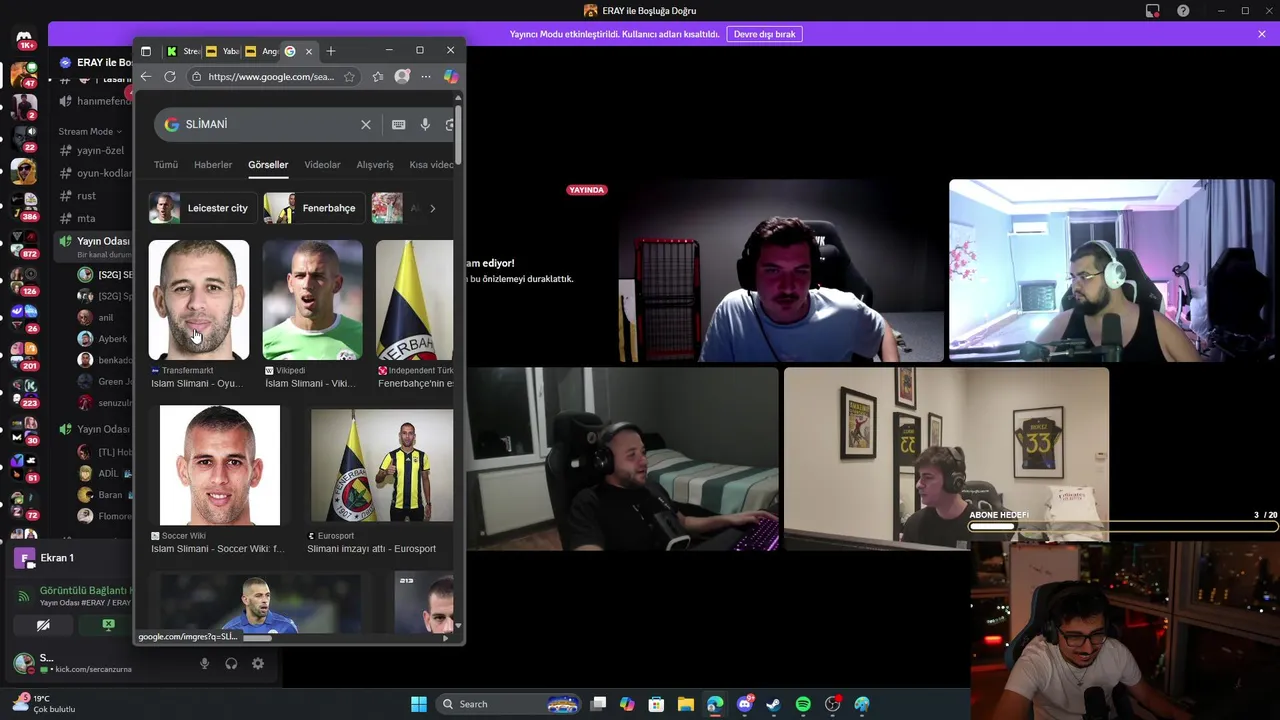Viewport: 1280px width, 720px height.
Task: Select the Alışveriş search tab
Action: (375, 164)
